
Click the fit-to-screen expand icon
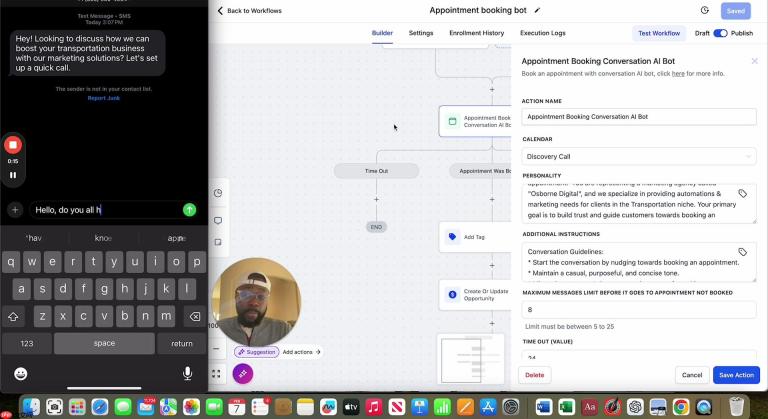[216, 374]
